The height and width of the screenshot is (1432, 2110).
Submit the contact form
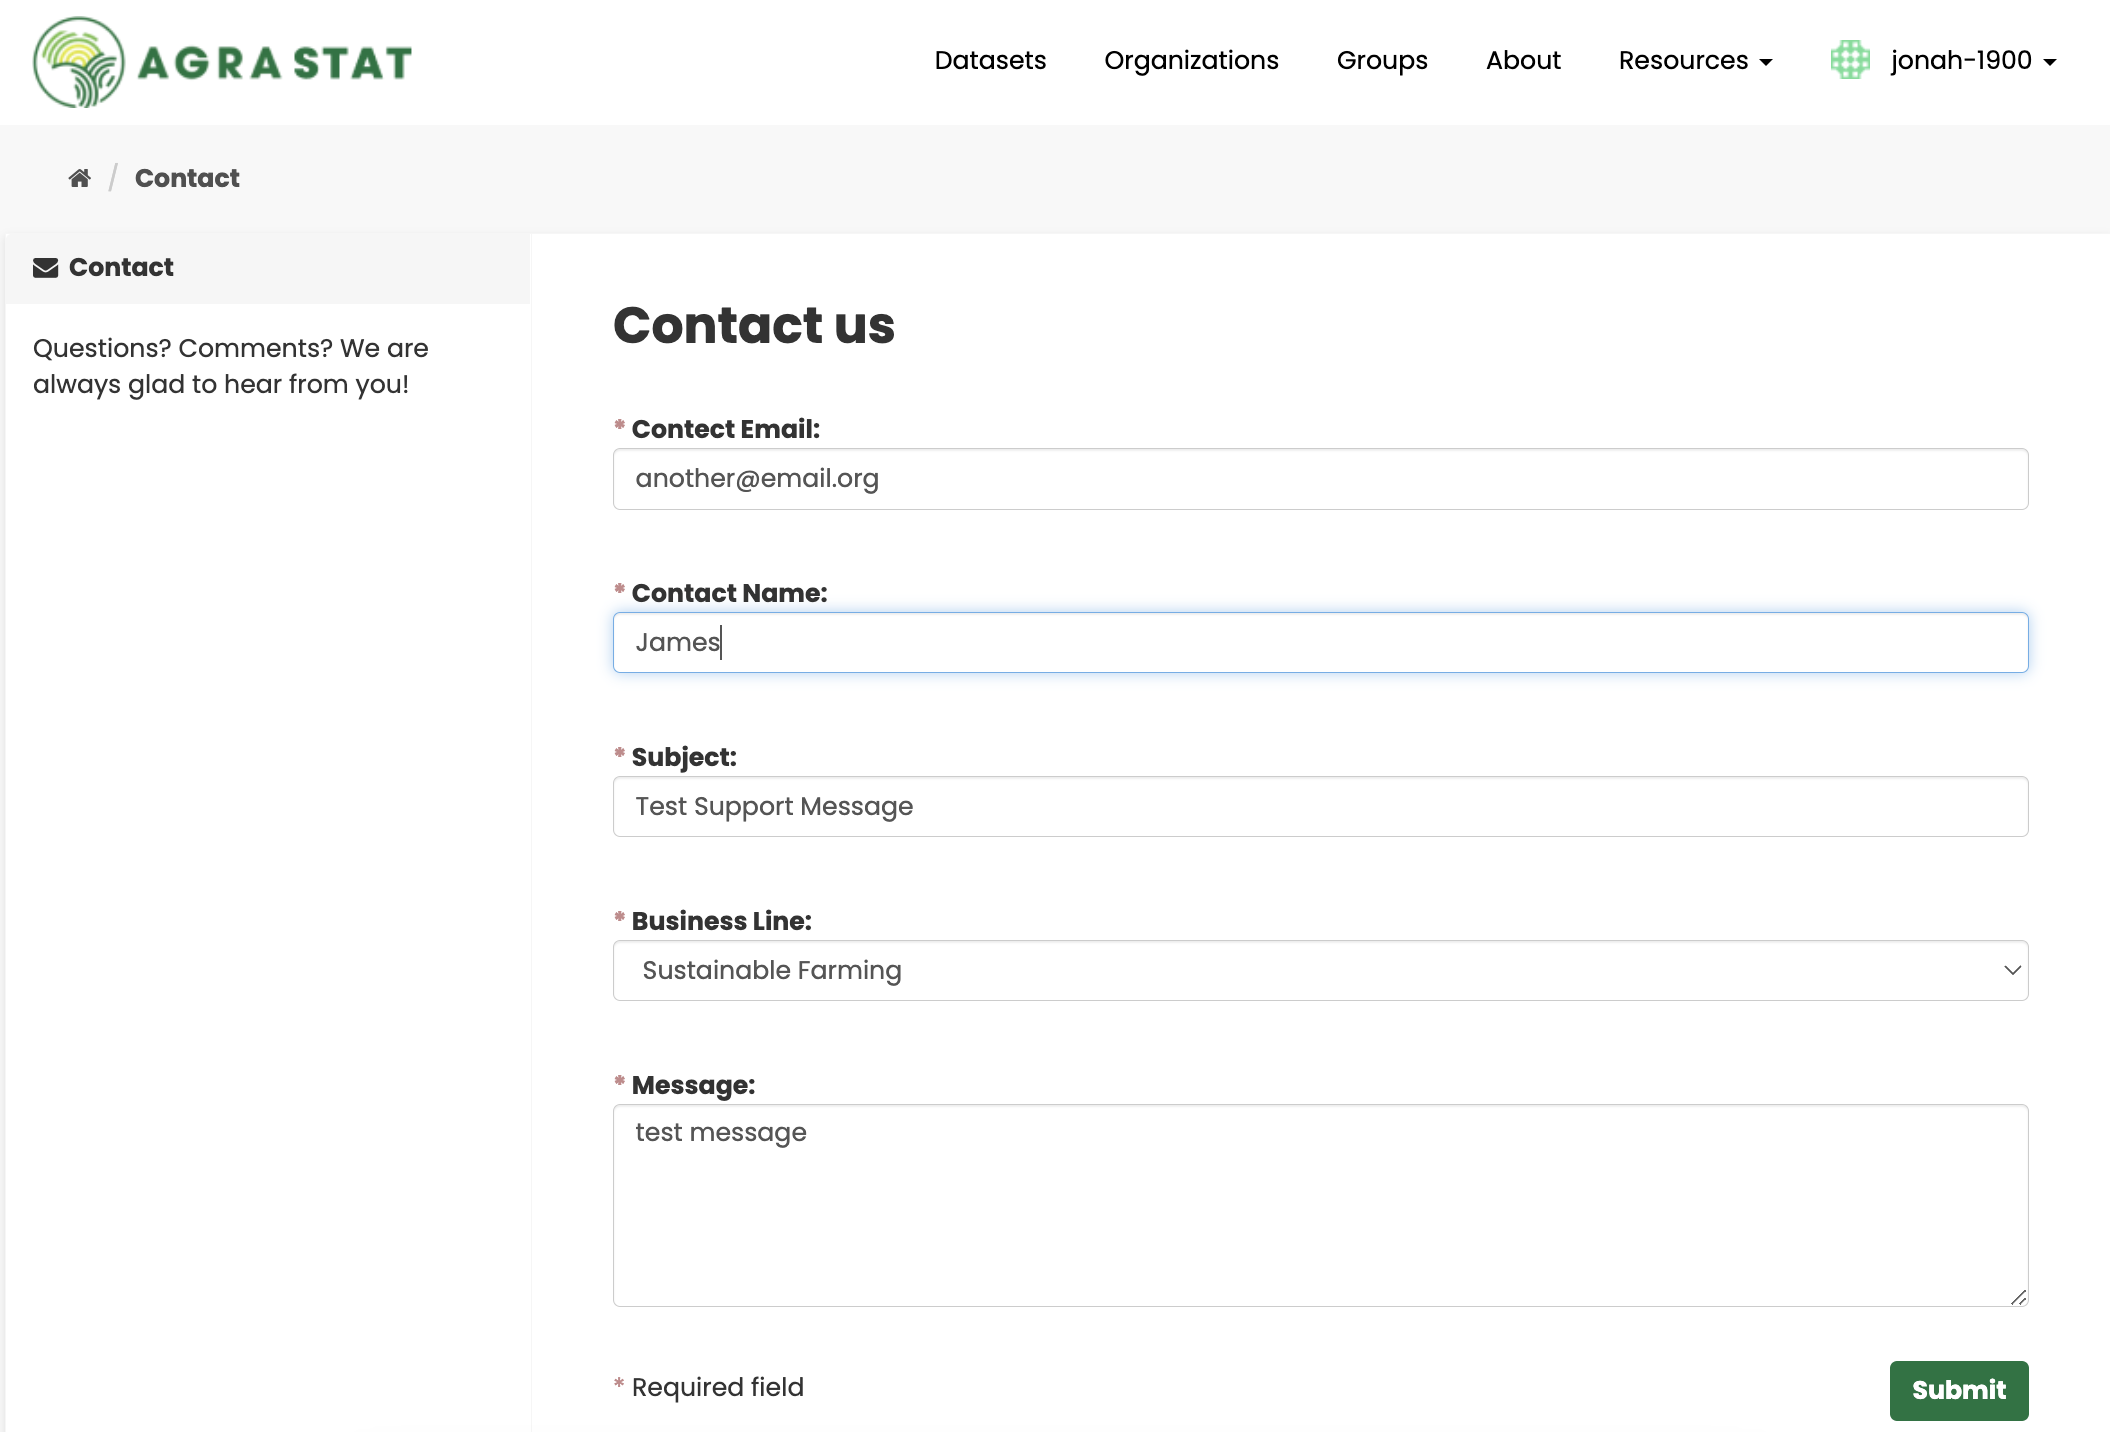(x=1959, y=1390)
